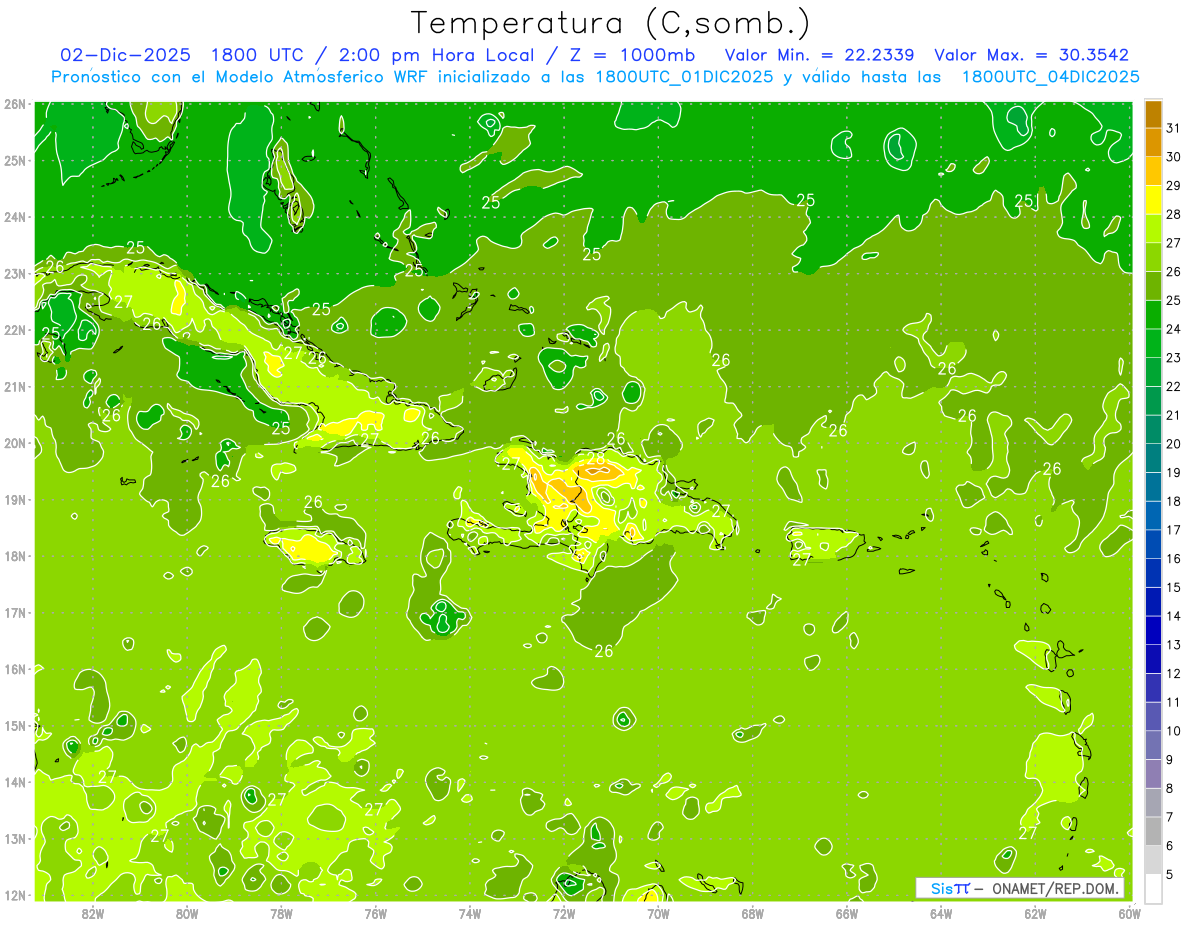The height and width of the screenshot is (927, 1200).
Task: Click the 70W longitude axis label
Action: [x=658, y=913]
